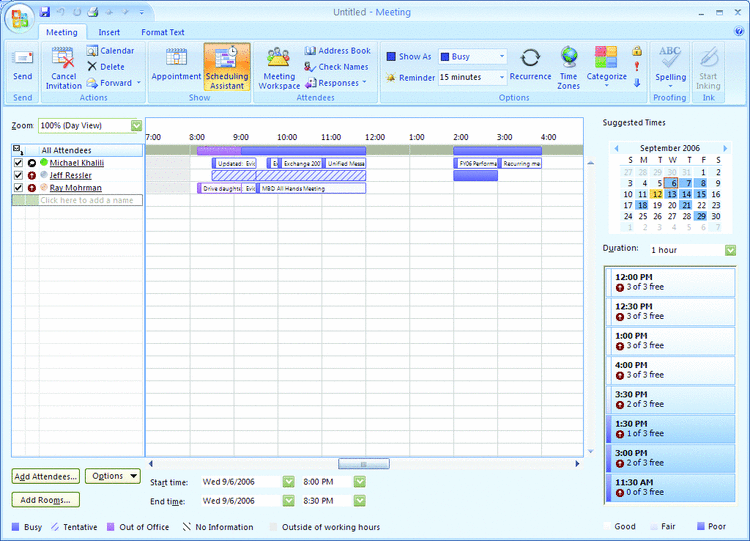Viewport: 750px width, 541px height.
Task: Open Meeting Workspace
Action: pos(279,66)
